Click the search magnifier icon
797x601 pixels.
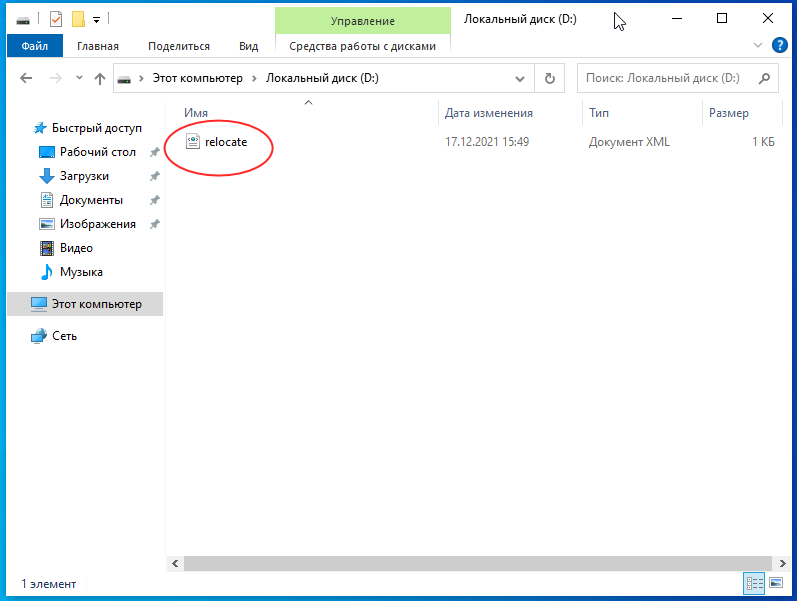(x=764, y=78)
